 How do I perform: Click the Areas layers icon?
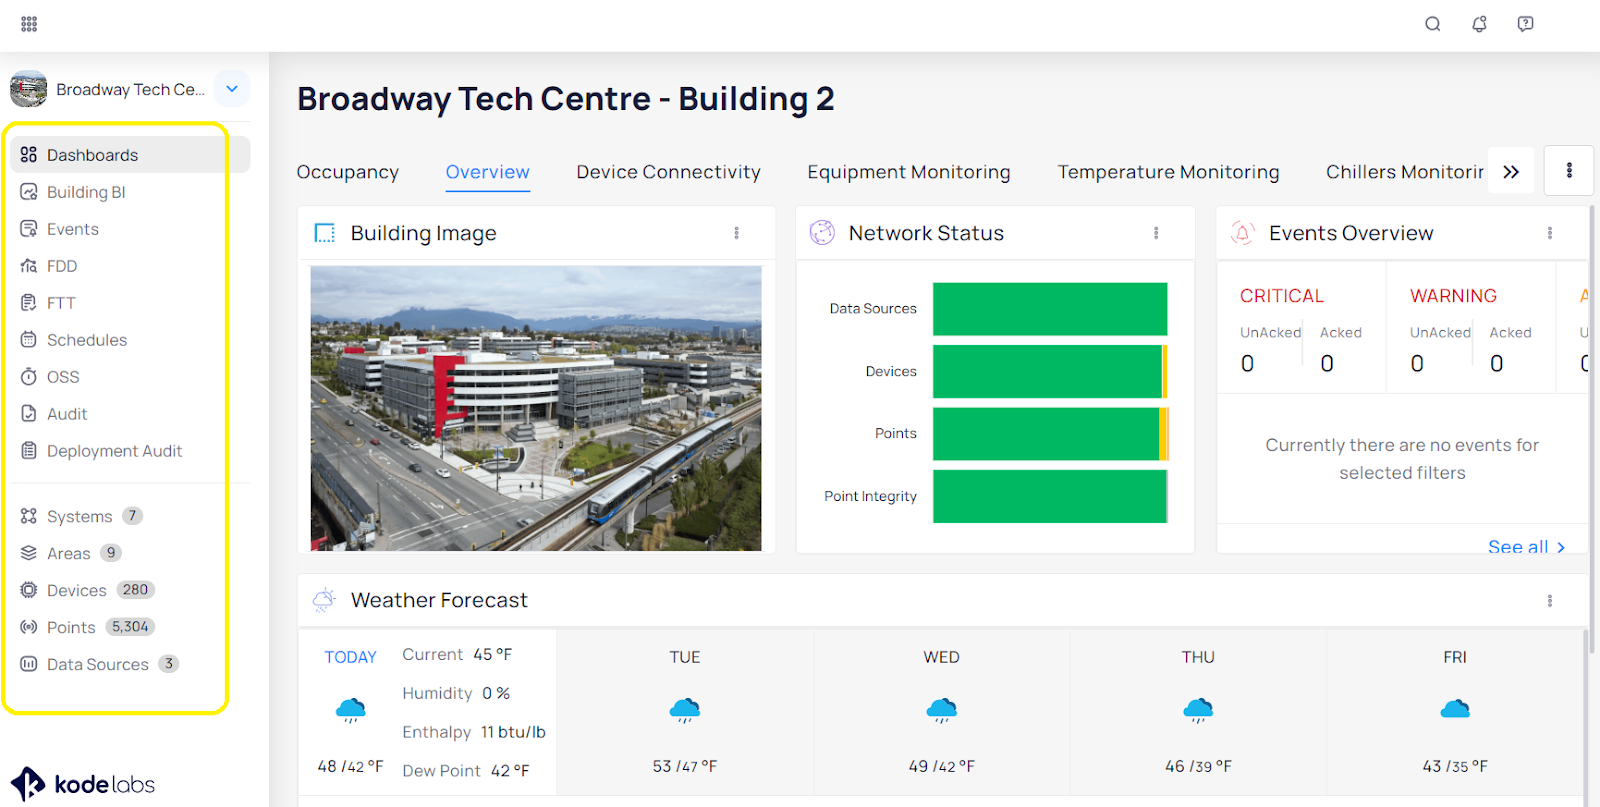(x=29, y=553)
